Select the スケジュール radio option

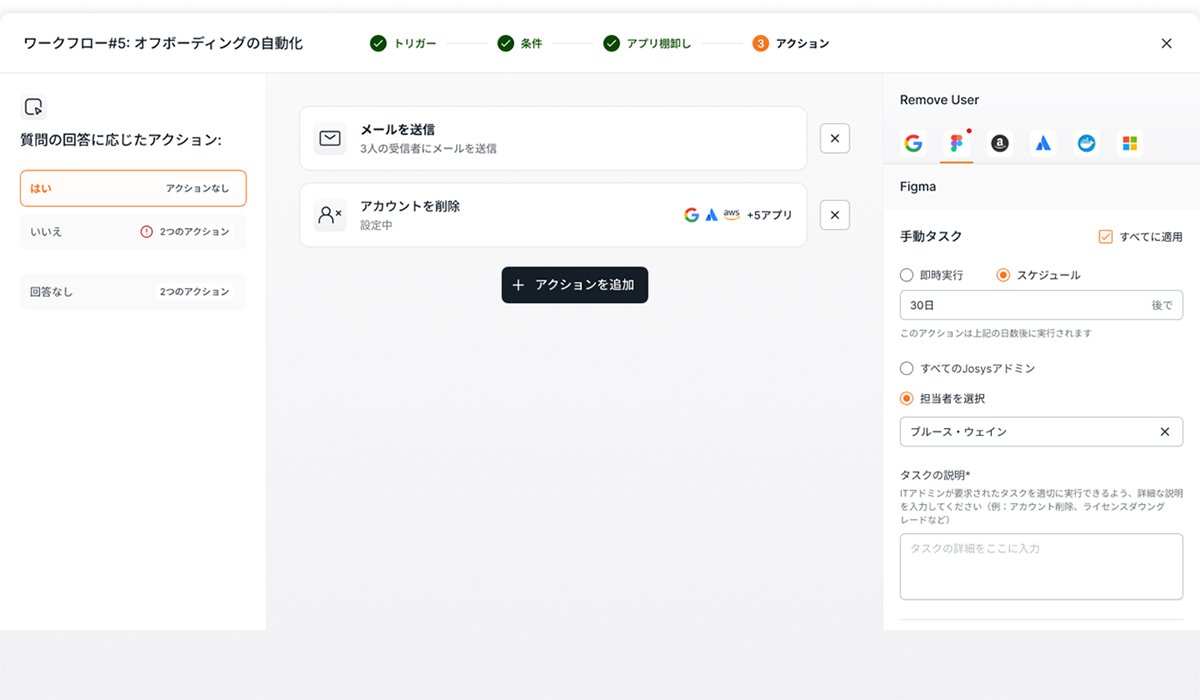click(1003, 275)
